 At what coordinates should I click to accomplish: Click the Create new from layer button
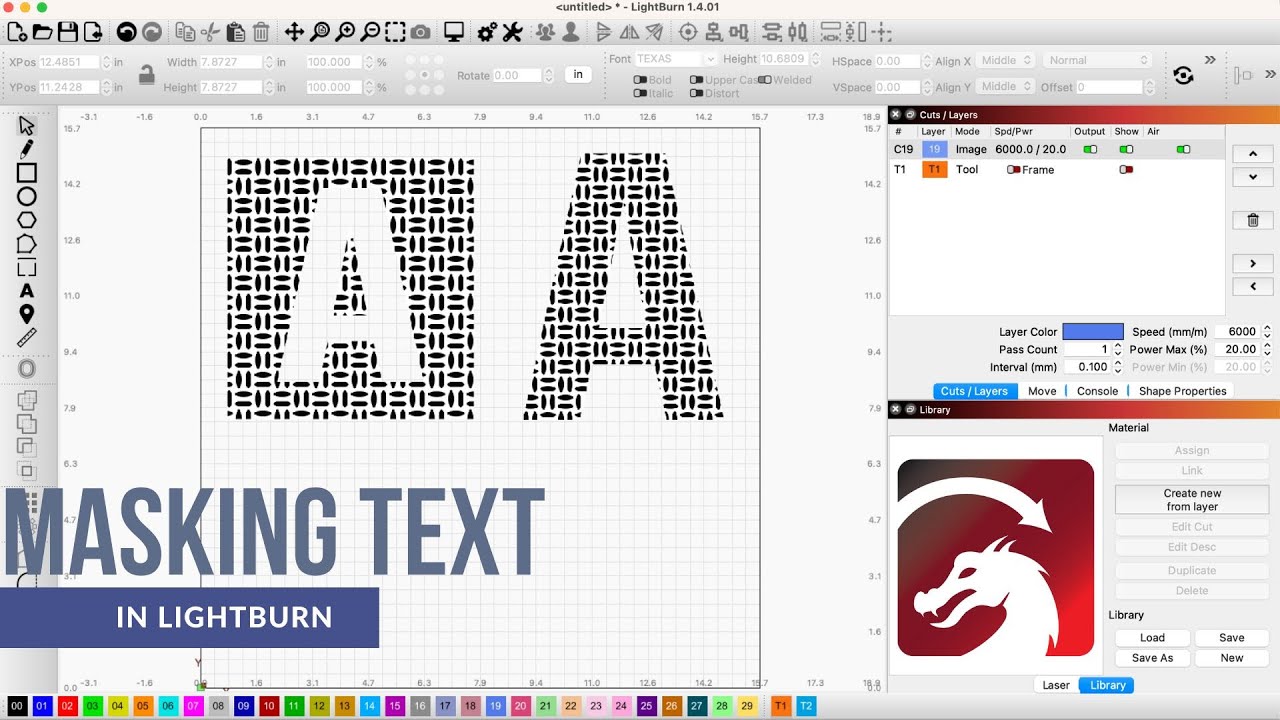pos(1192,500)
